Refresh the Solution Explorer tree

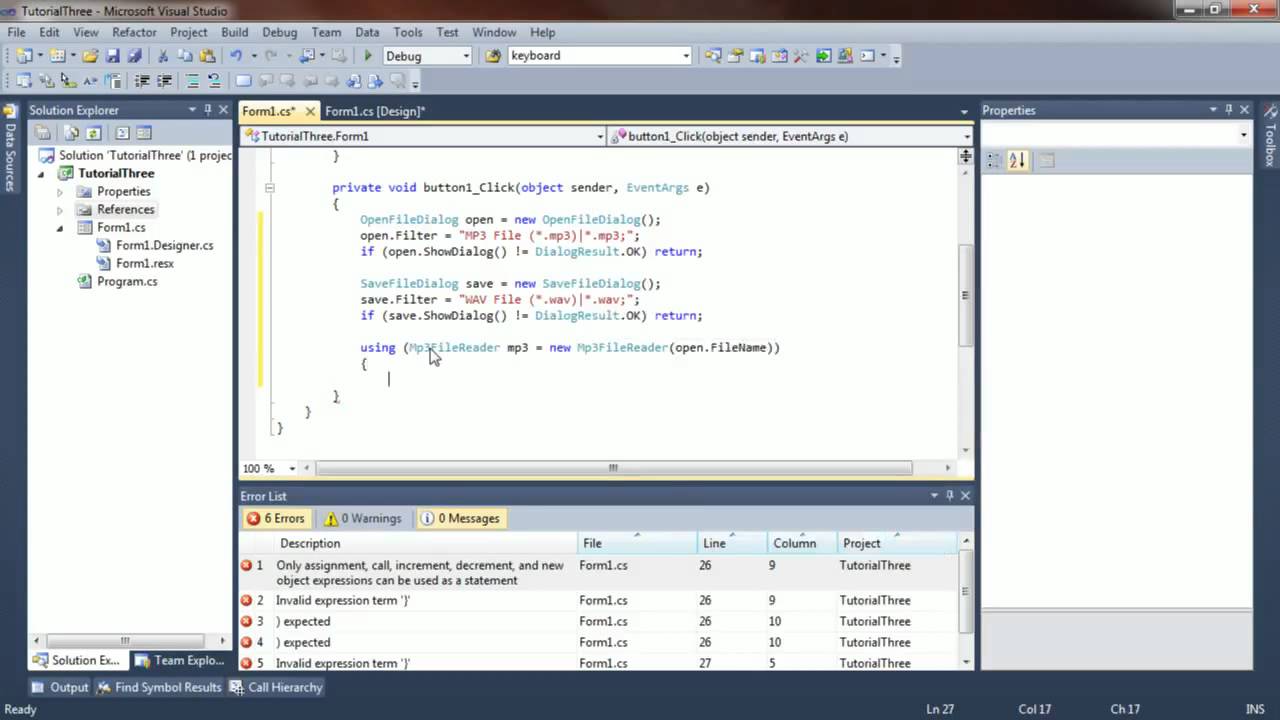pos(93,133)
